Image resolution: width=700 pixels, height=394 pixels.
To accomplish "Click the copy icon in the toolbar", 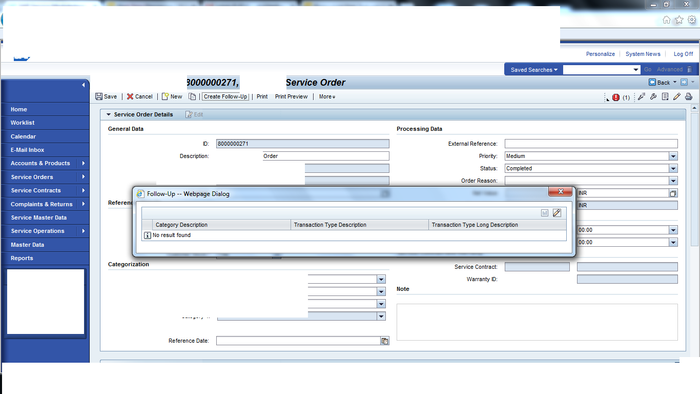I will (192, 96).
